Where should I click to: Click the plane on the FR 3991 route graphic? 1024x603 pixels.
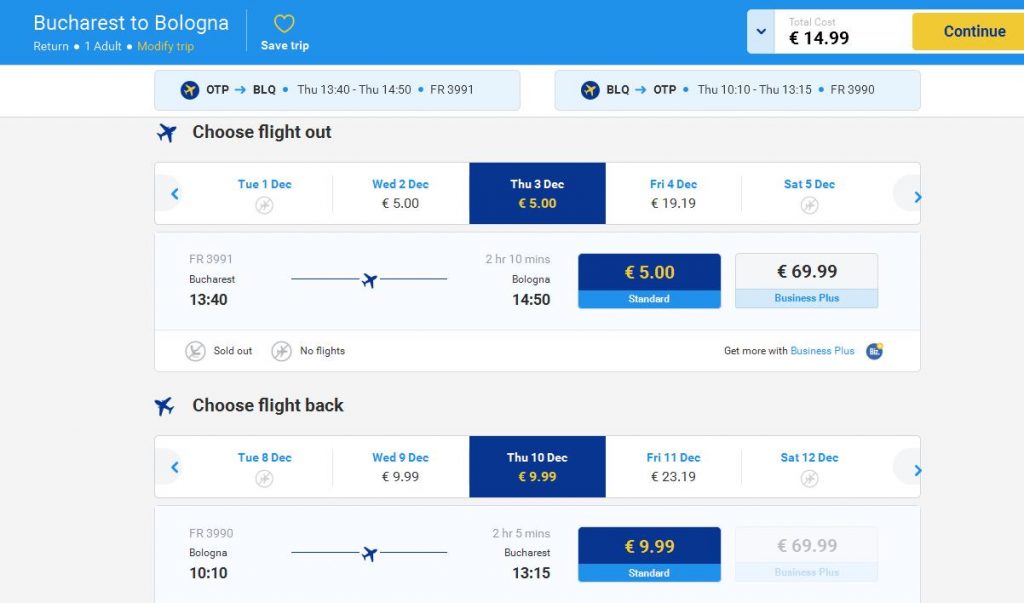[x=370, y=280]
